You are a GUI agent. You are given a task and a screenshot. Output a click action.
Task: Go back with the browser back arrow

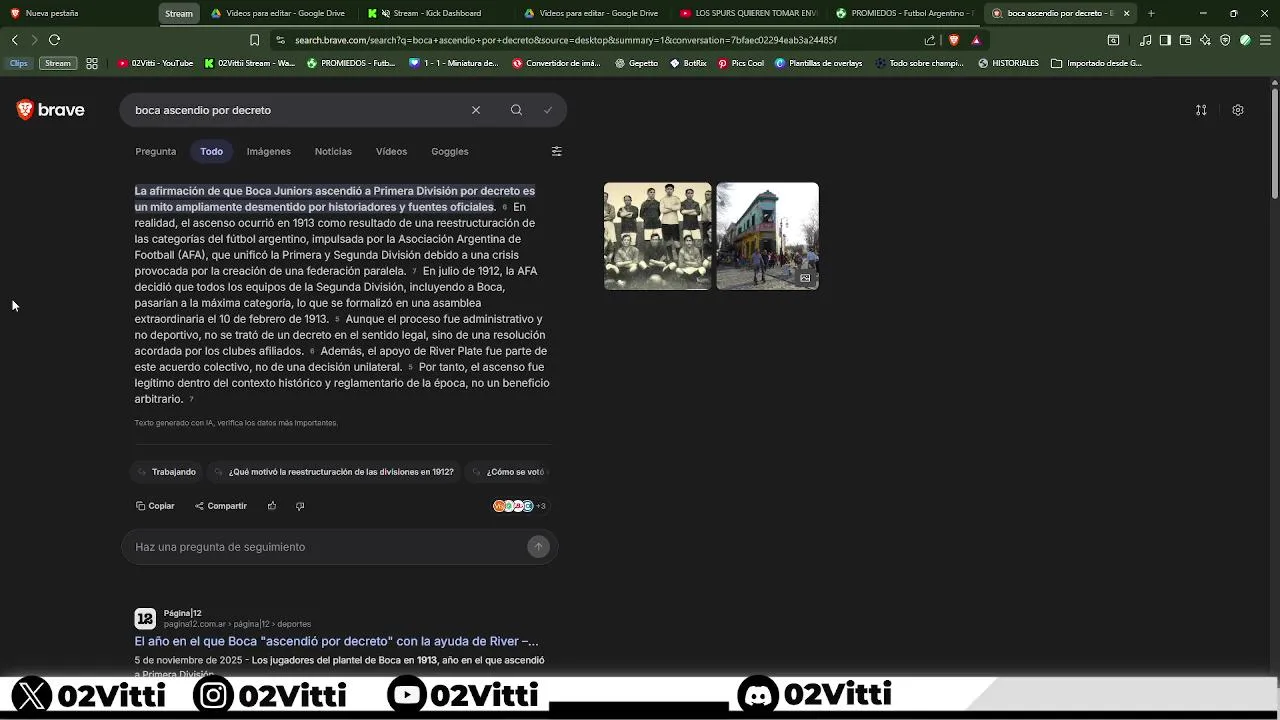tap(14, 40)
